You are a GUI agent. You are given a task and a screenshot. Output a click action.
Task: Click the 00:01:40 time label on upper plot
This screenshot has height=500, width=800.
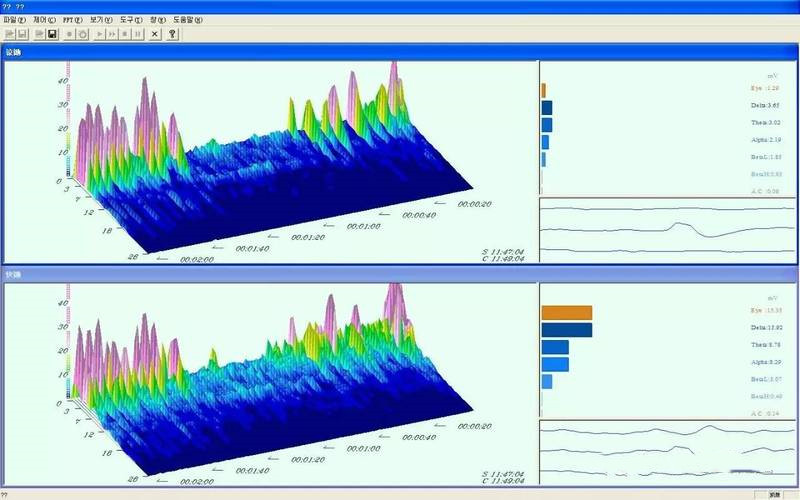click(x=252, y=249)
